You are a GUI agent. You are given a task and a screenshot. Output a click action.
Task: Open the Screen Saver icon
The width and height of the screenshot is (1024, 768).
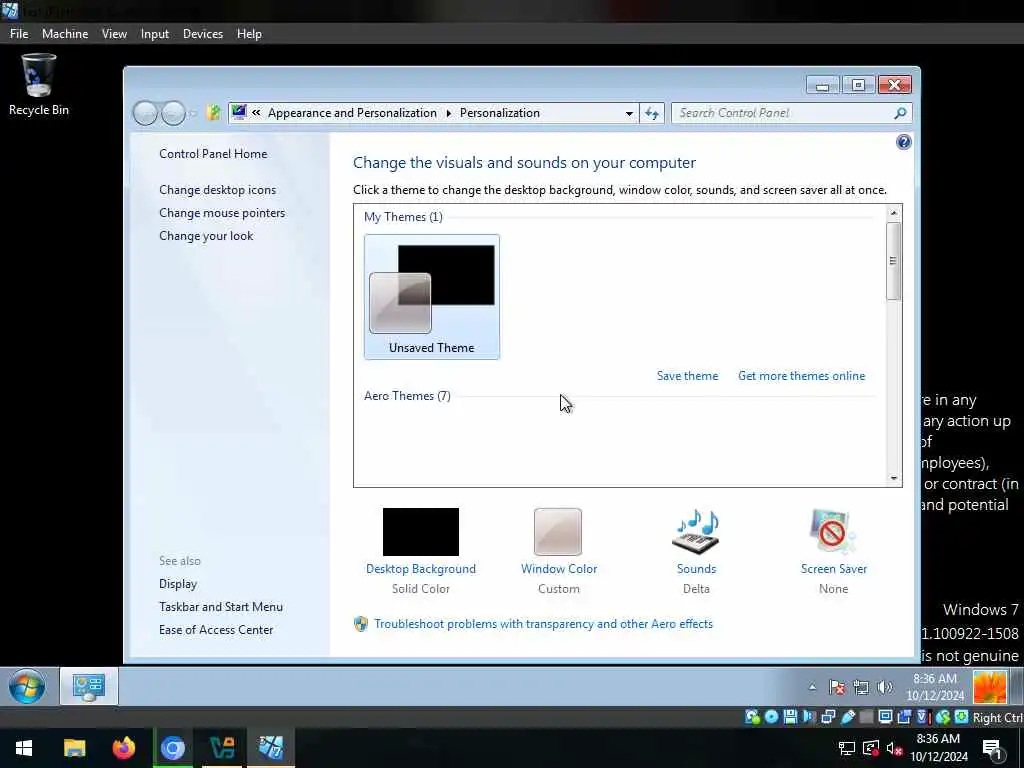coord(833,532)
